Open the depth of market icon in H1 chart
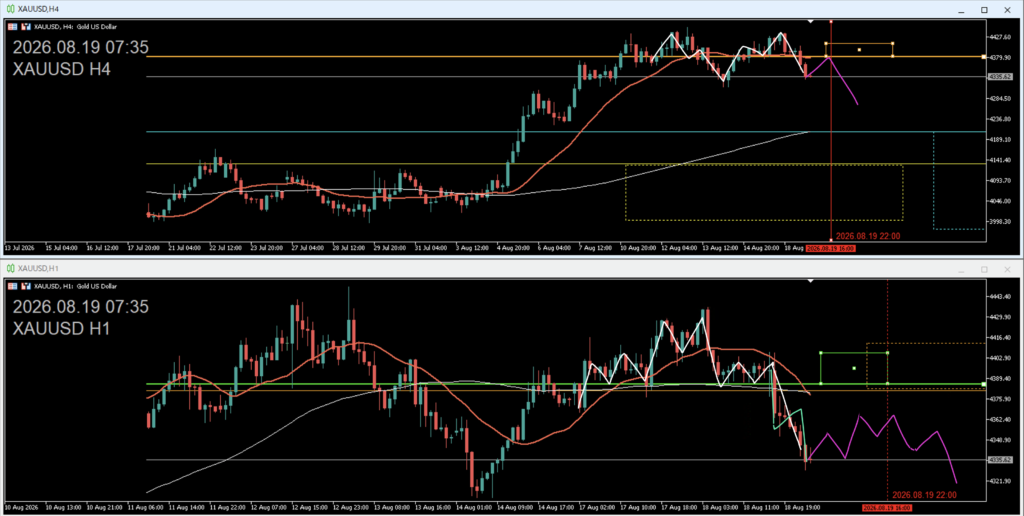The width and height of the screenshot is (1024, 516). coord(26,286)
